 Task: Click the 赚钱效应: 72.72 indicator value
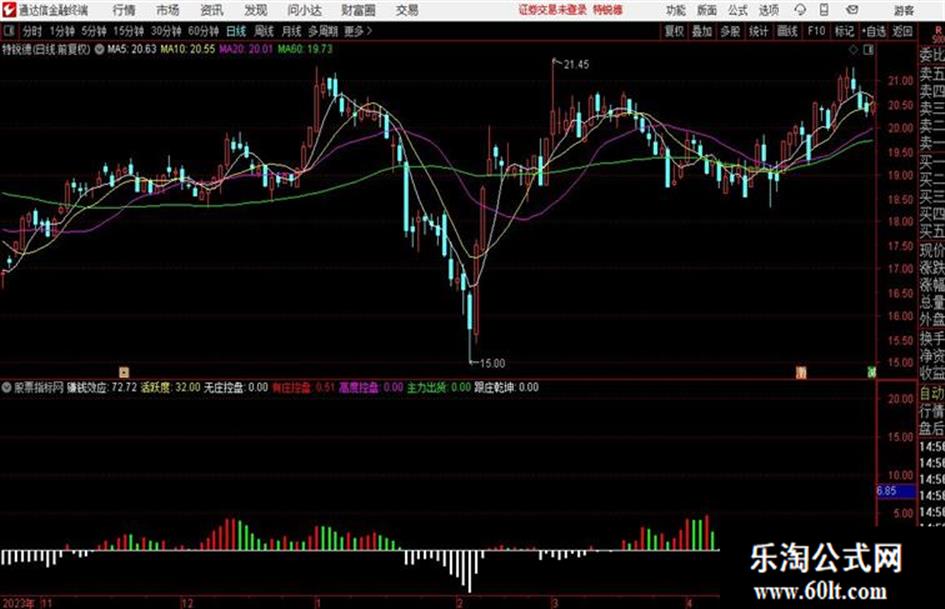click(102, 388)
